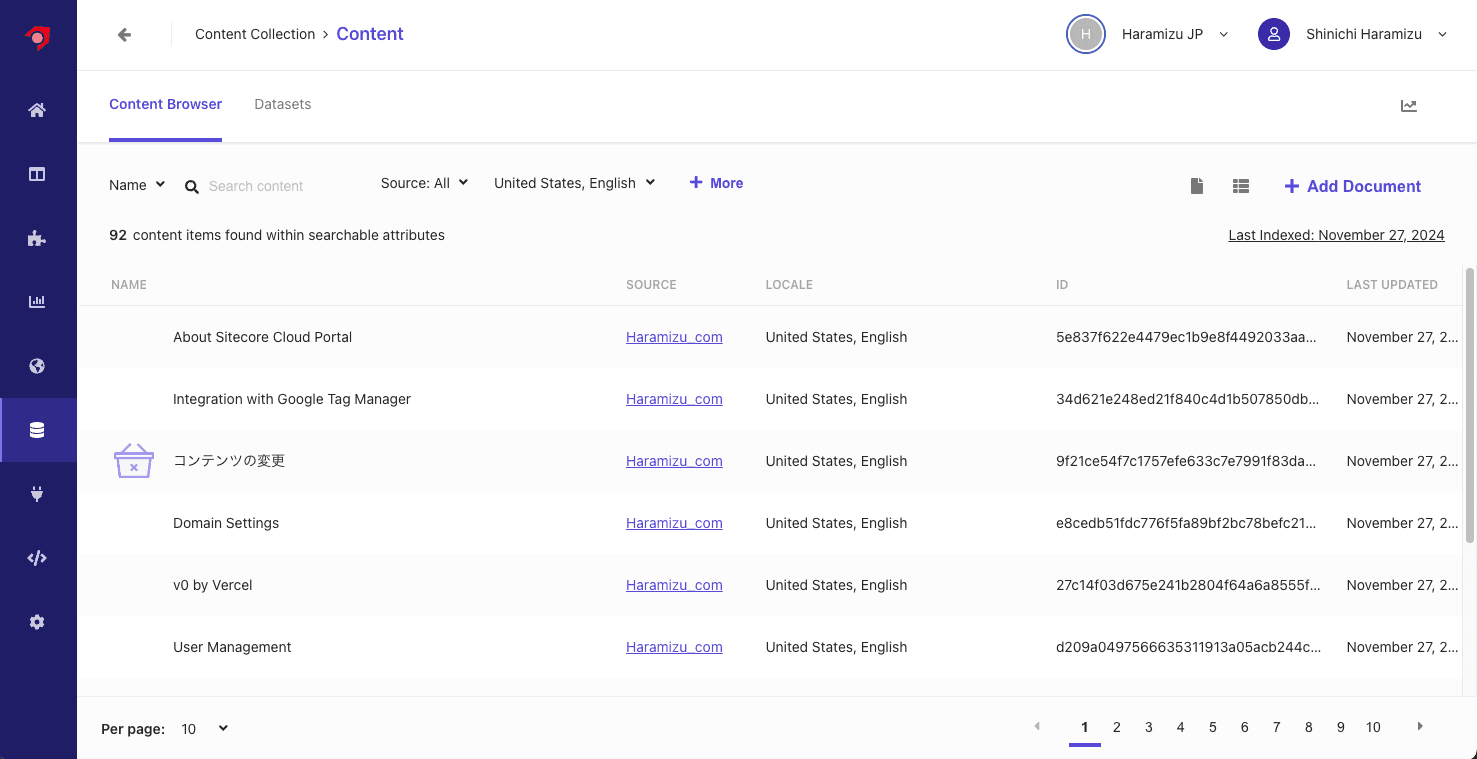Image resolution: width=1477 pixels, height=759 pixels.
Task: Go to page 5 in pagination
Action: [x=1212, y=727]
